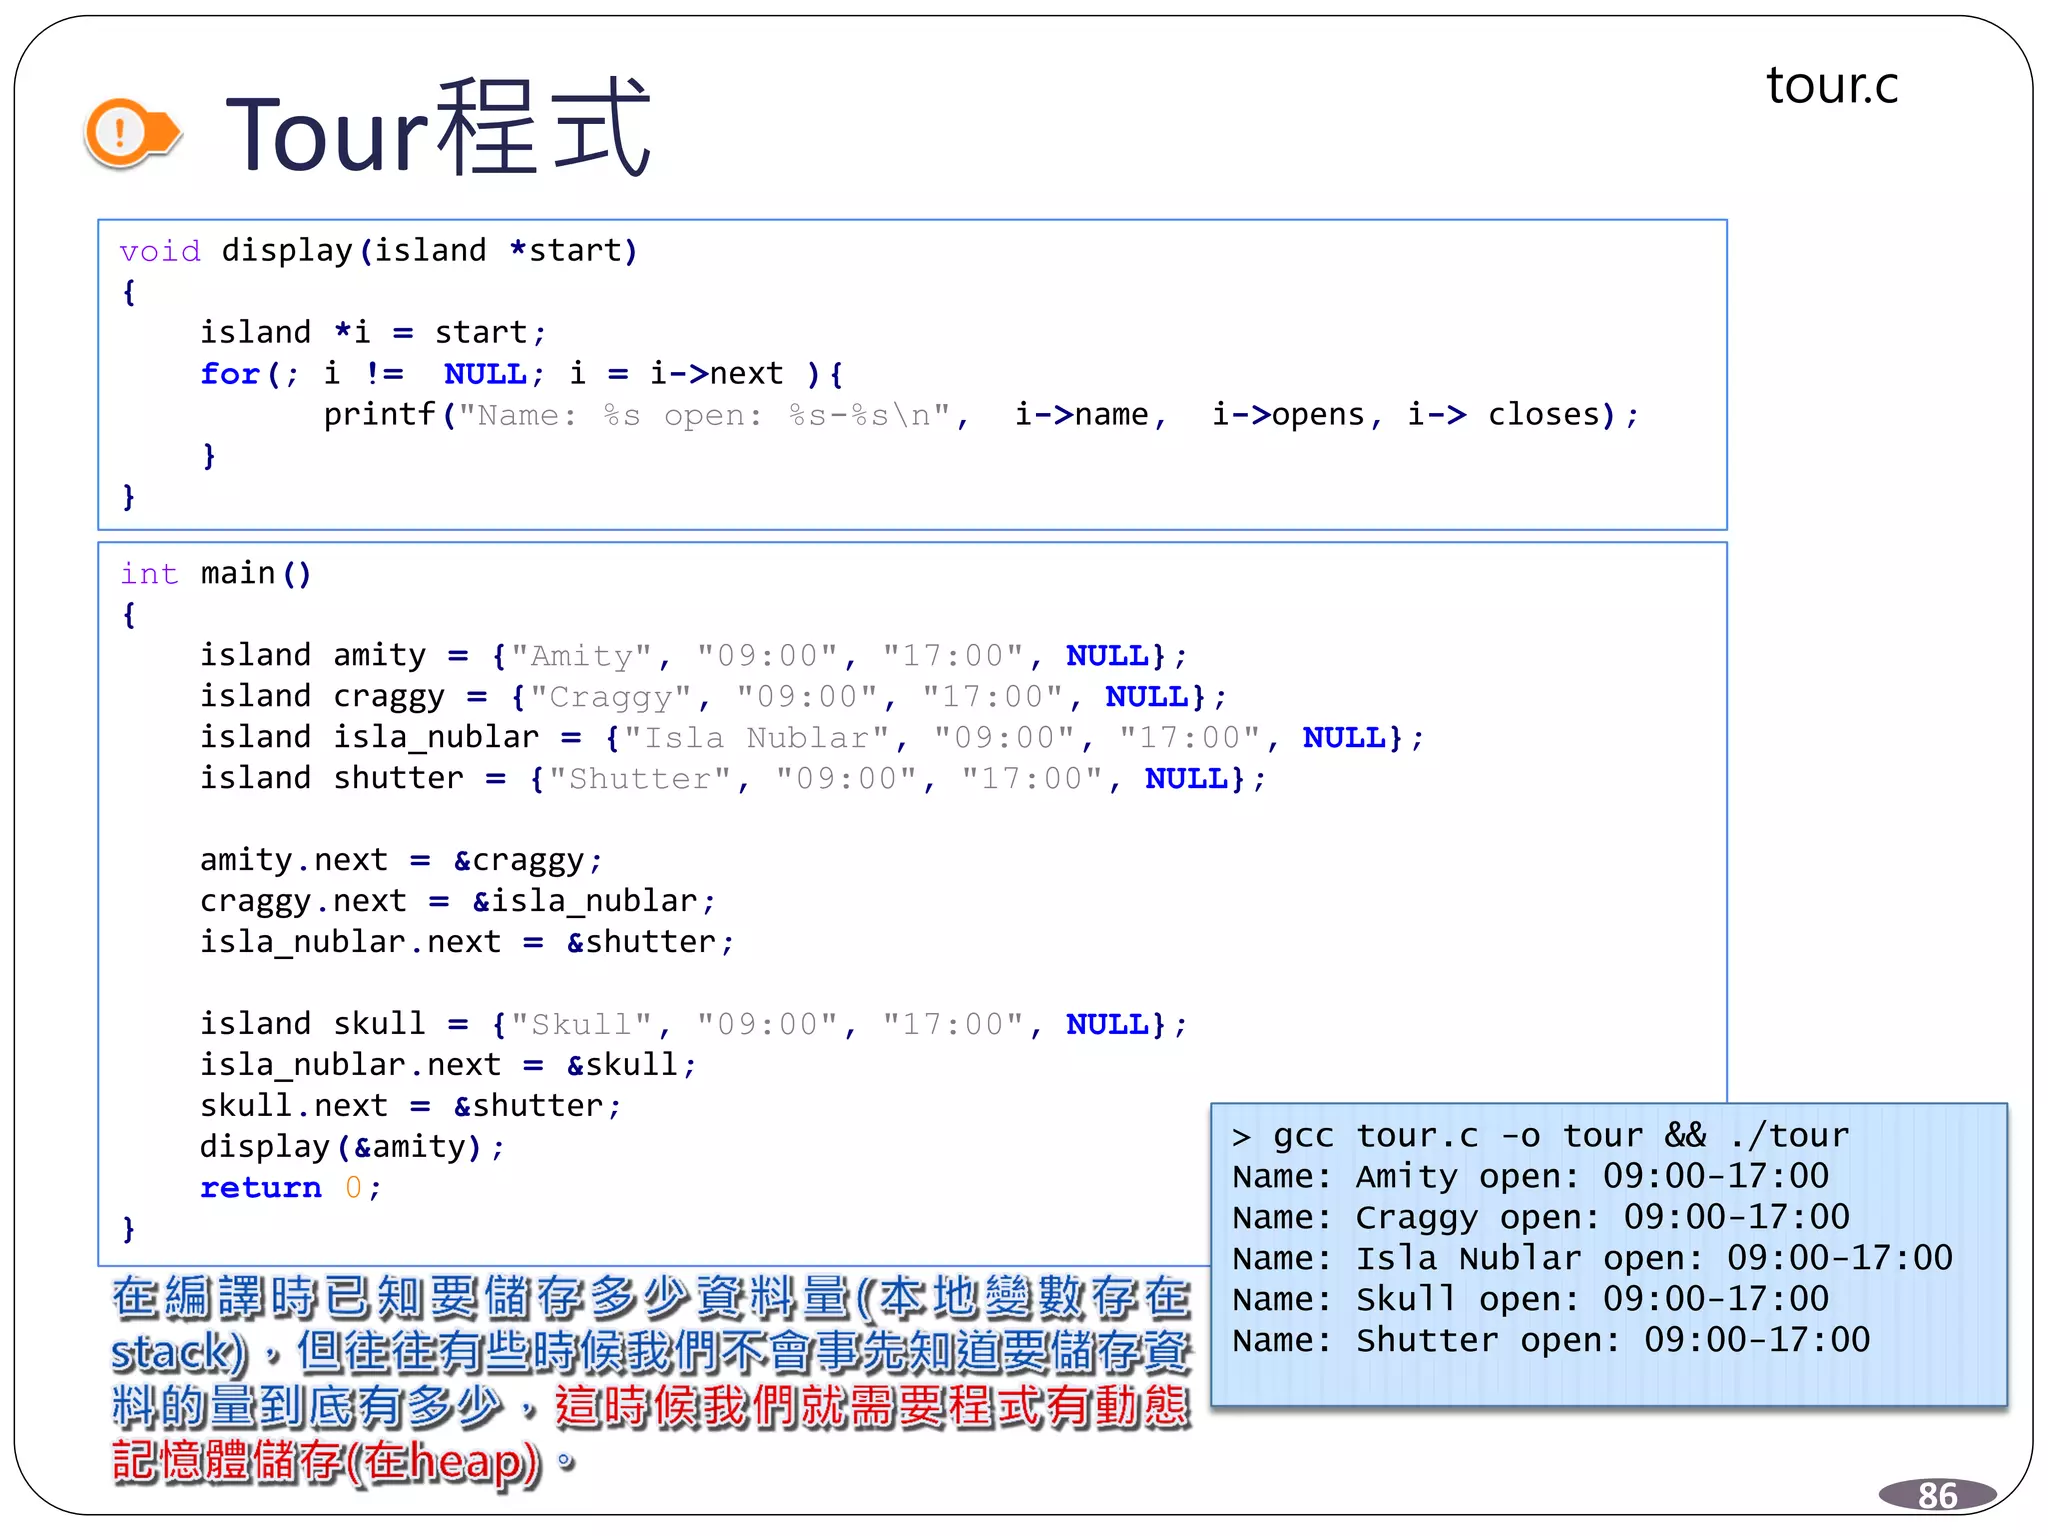Click the 'island amity =' declaration line
2048x1536 pixels.
693,655
